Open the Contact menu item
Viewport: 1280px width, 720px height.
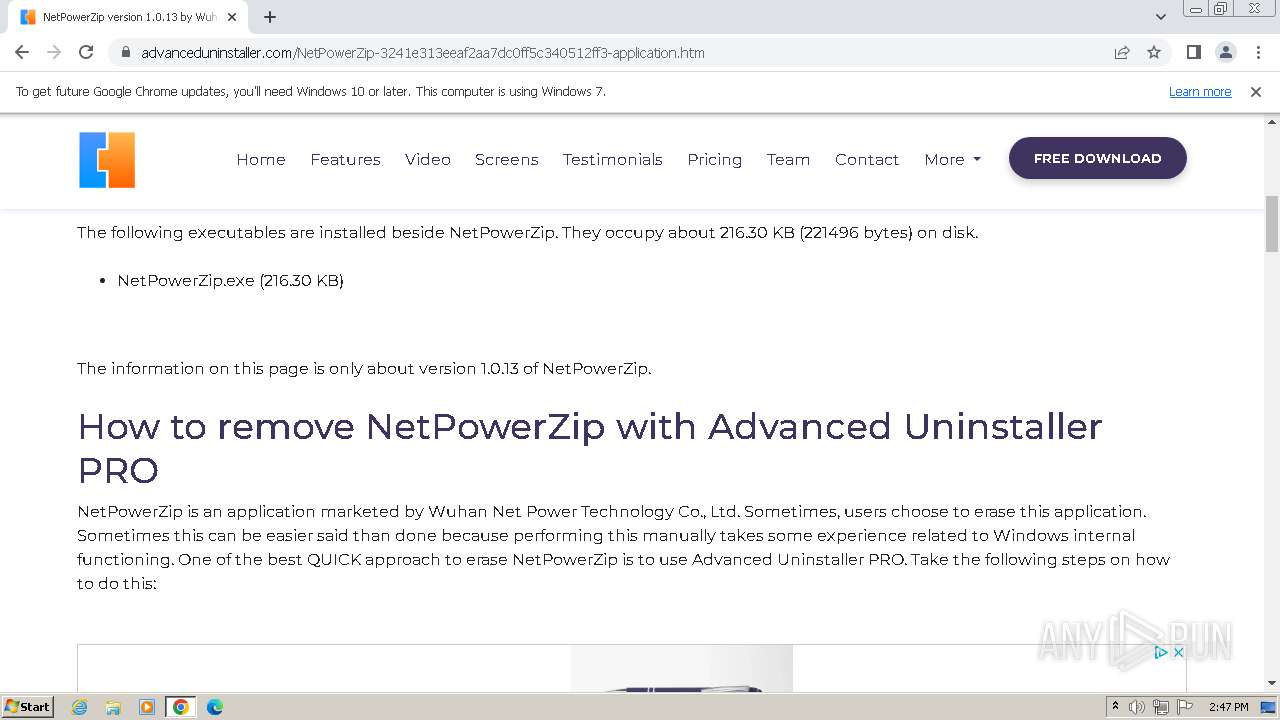[x=867, y=159]
